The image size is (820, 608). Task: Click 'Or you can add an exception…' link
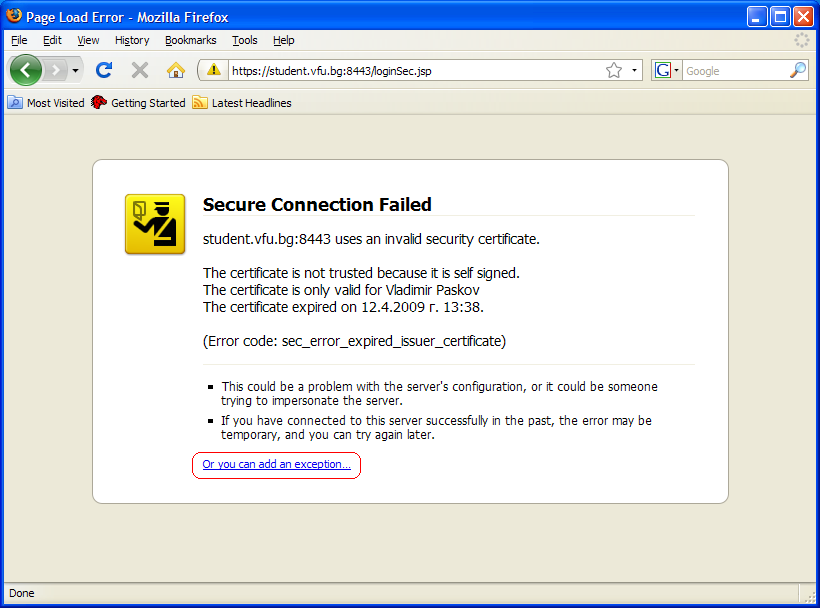click(x=277, y=464)
